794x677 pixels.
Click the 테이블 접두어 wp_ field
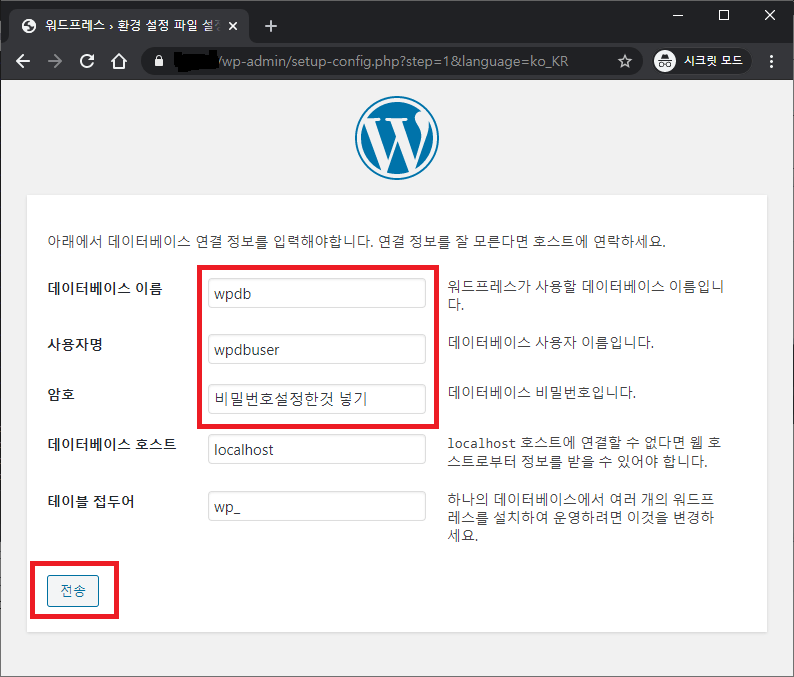[x=317, y=506]
